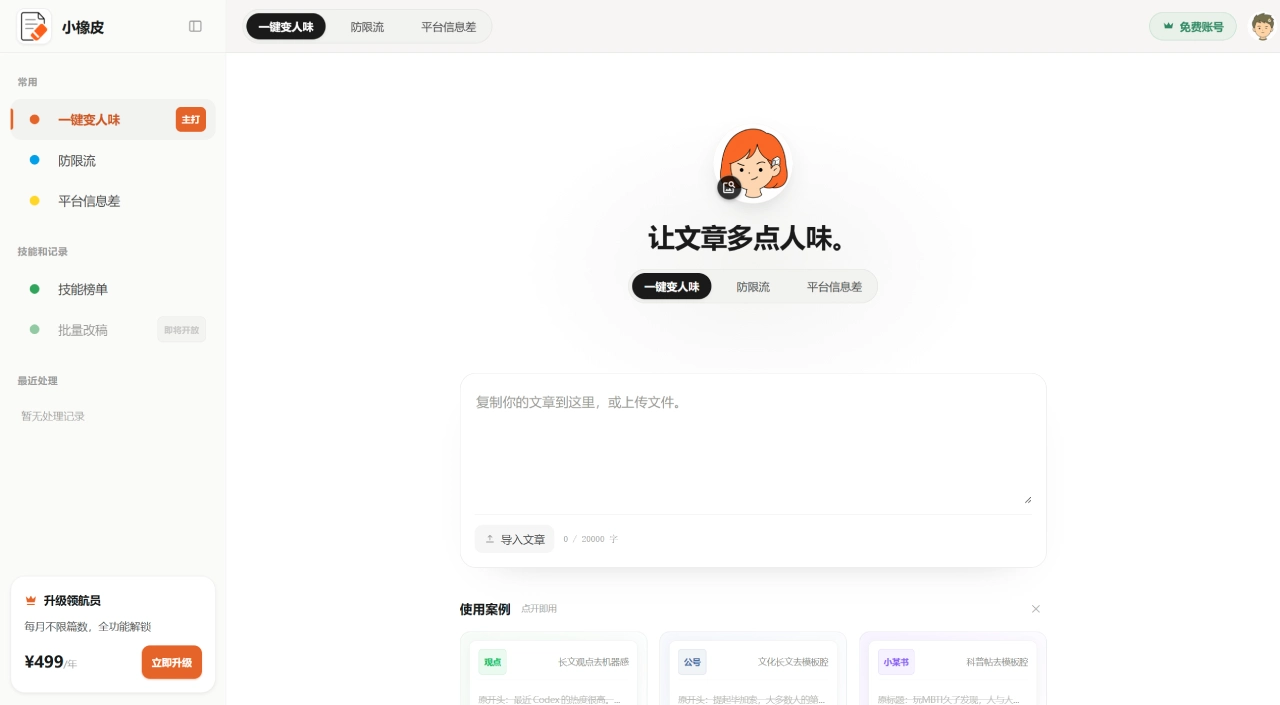The image size is (1280, 705).
Task: Open 一键变人味 in the sidebar
Action: [112, 119]
